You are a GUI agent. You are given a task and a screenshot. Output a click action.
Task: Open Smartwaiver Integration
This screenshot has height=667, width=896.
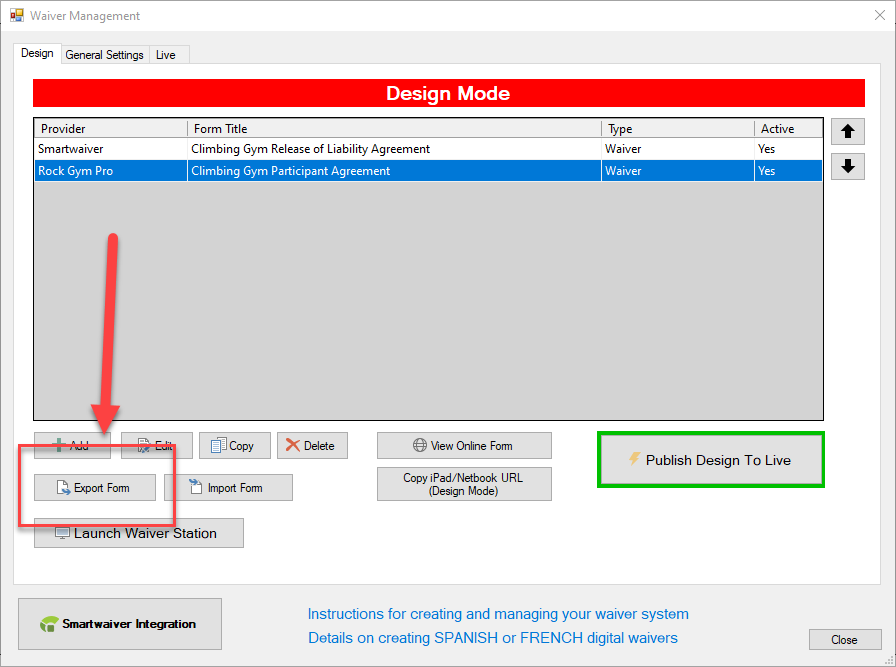point(120,624)
